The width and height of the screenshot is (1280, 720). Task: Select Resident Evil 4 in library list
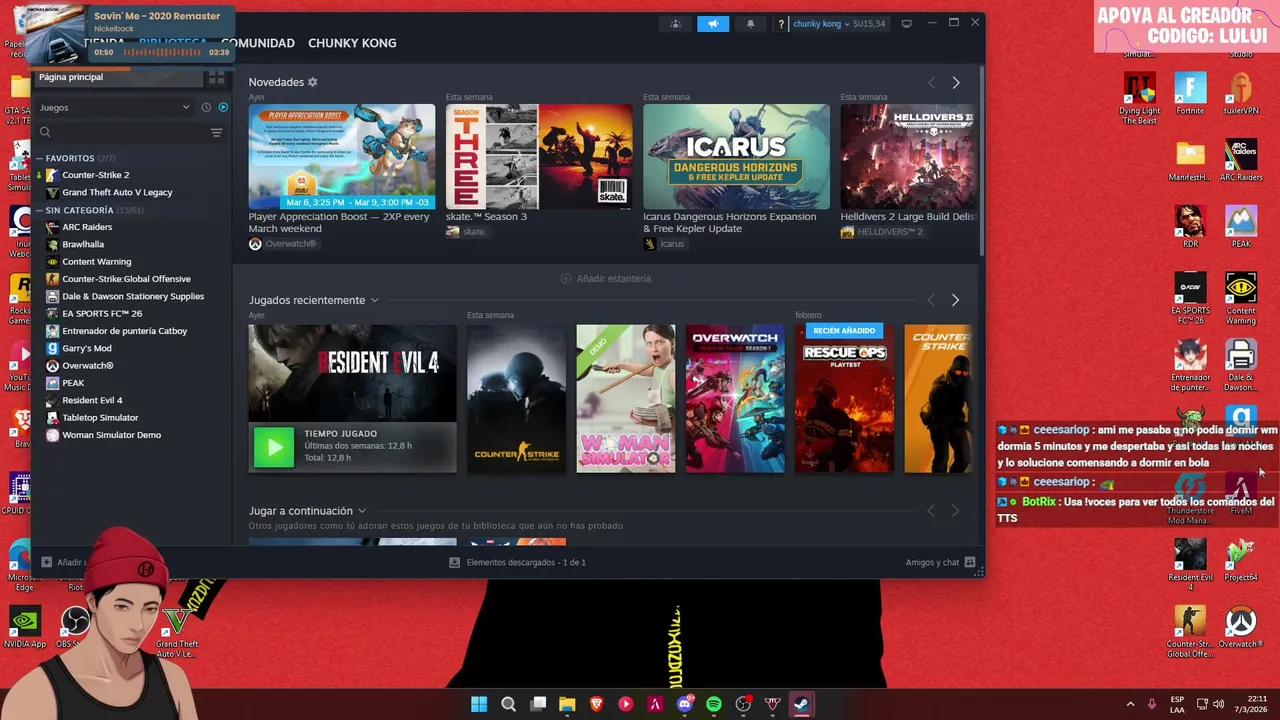click(x=92, y=400)
